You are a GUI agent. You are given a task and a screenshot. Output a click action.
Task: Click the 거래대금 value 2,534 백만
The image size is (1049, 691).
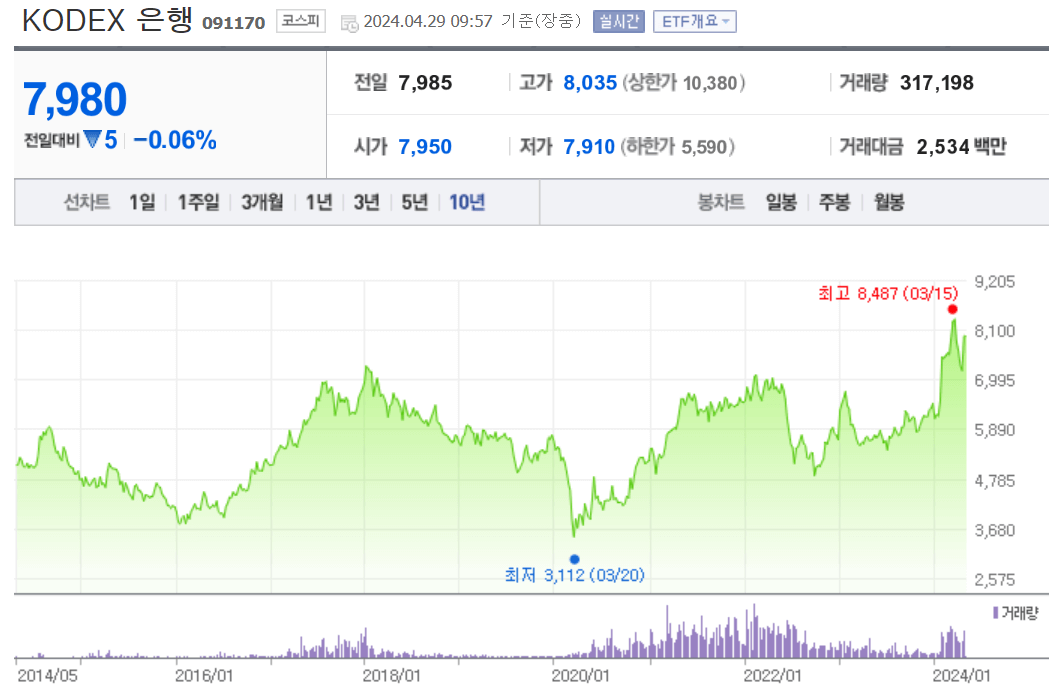click(961, 146)
